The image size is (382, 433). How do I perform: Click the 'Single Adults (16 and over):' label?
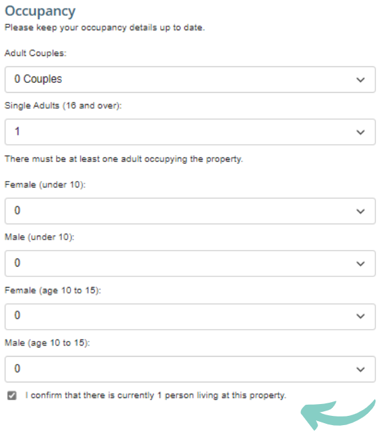[x=63, y=106]
